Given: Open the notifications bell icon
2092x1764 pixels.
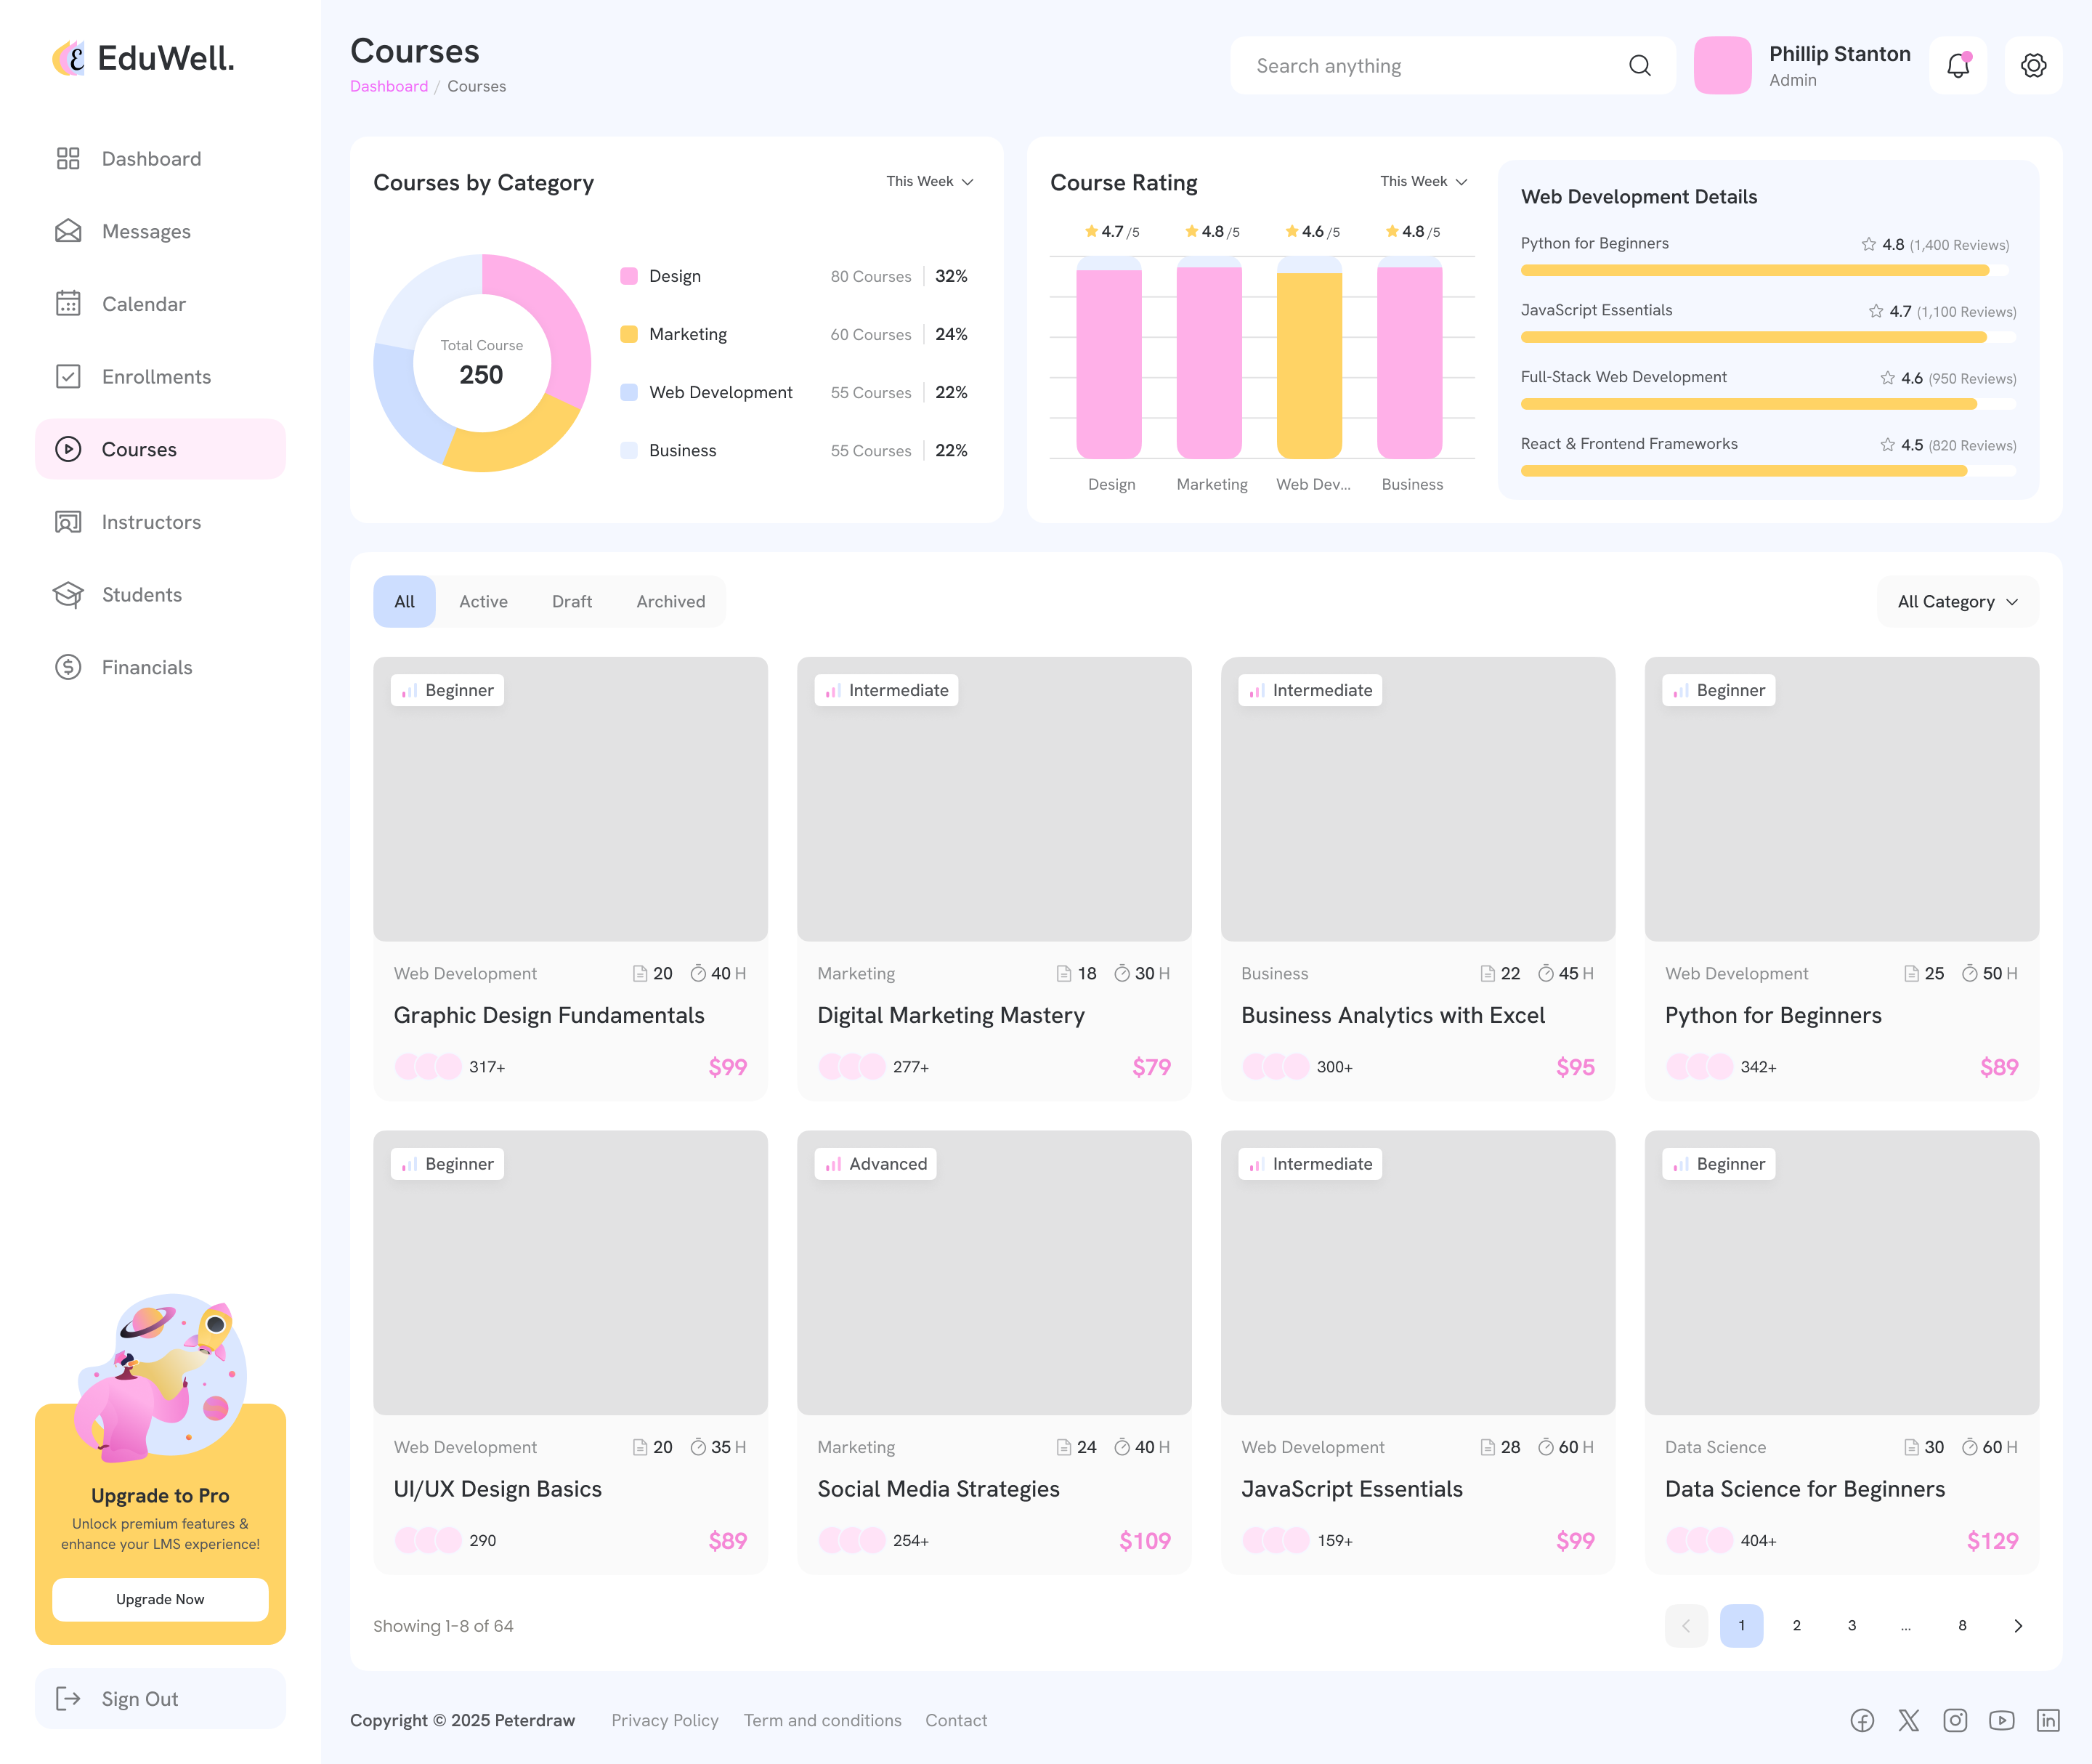Looking at the screenshot, I should coord(1957,66).
